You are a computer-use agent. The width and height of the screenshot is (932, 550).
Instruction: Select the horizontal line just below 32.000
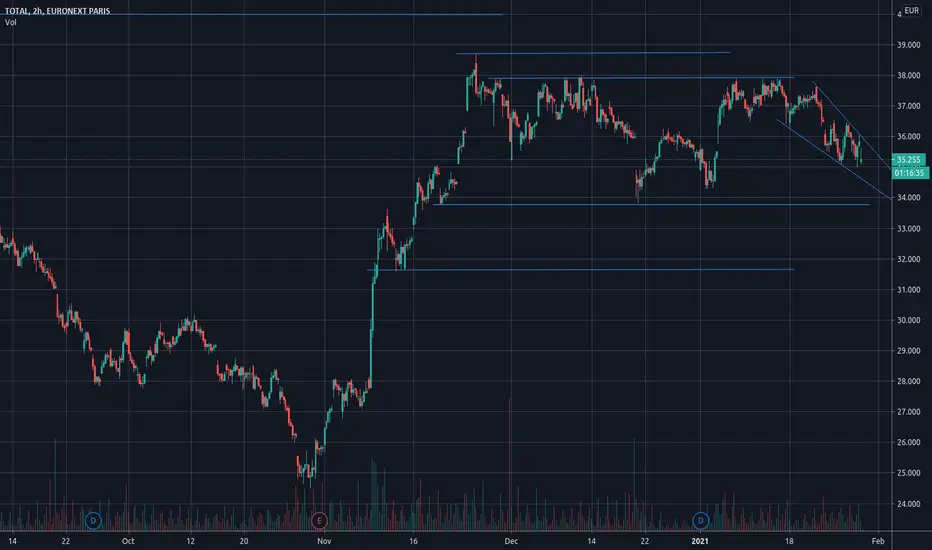click(x=581, y=269)
